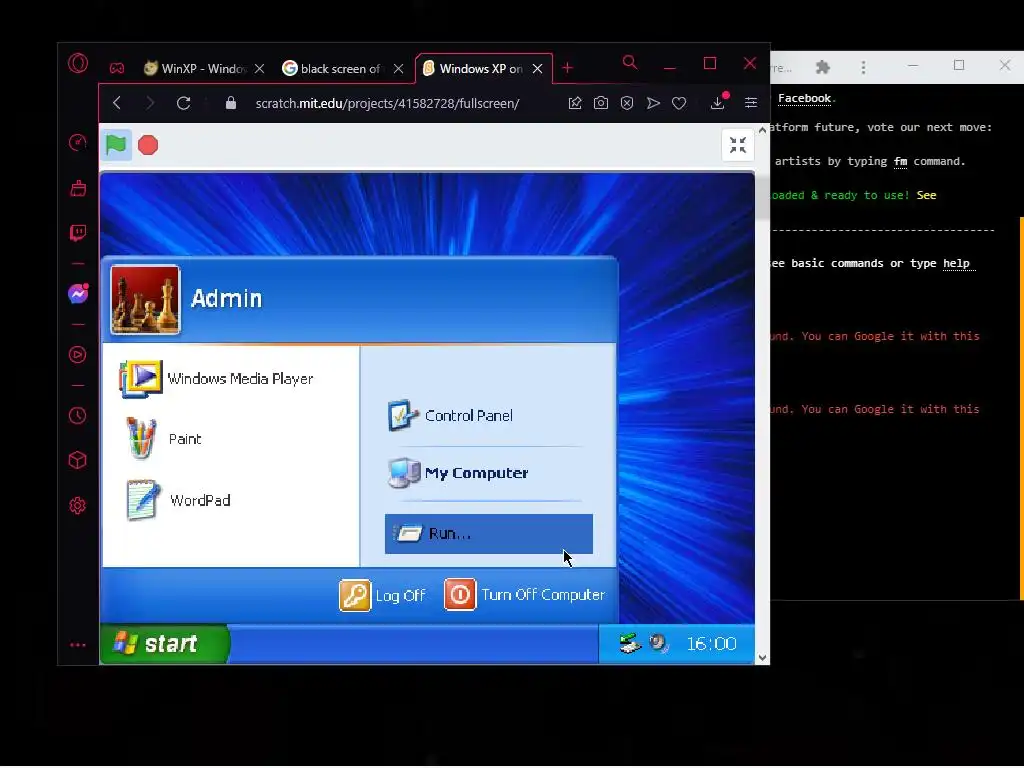Close the WinXP - Windows tab
Viewport: 1024px width, 768px height.
[x=259, y=69]
